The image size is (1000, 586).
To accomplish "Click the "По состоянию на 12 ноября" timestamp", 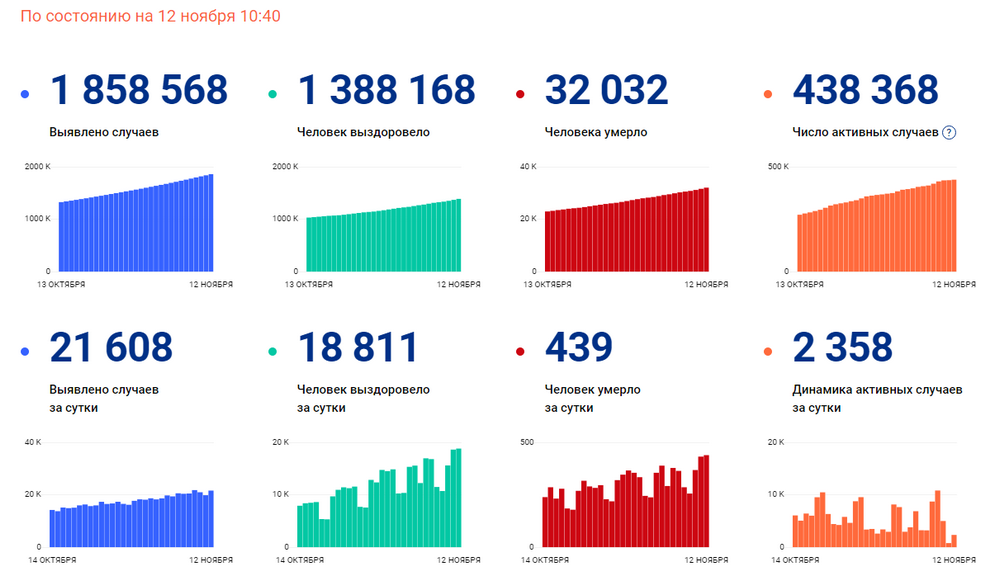I will (x=150, y=17).
